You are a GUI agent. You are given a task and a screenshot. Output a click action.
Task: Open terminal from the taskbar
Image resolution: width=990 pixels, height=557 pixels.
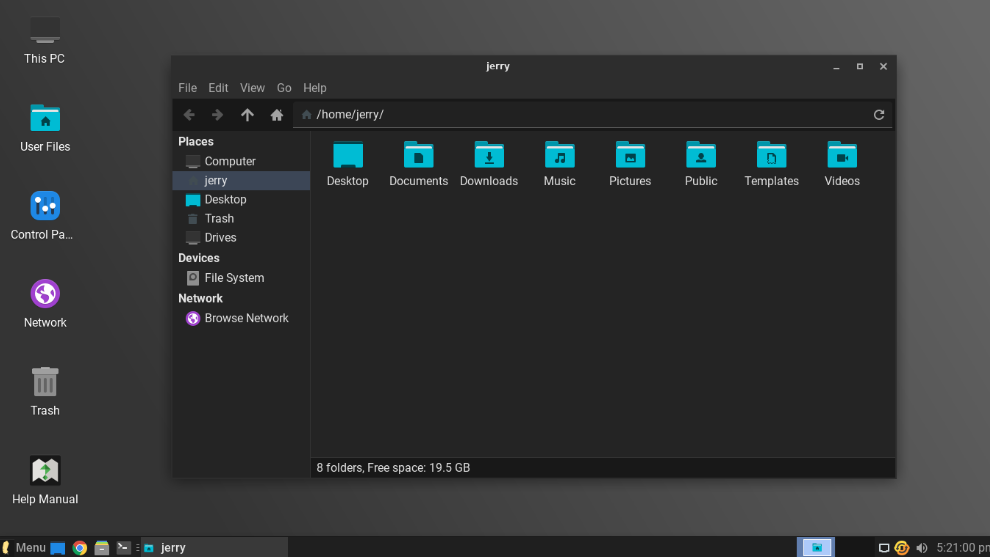[123, 548]
